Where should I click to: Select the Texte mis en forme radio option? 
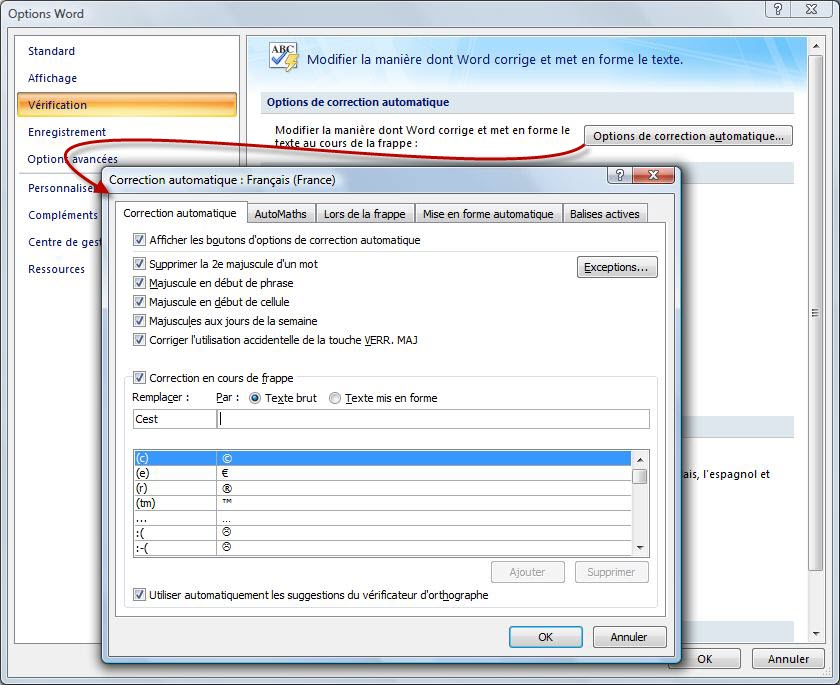pyautogui.click(x=335, y=398)
